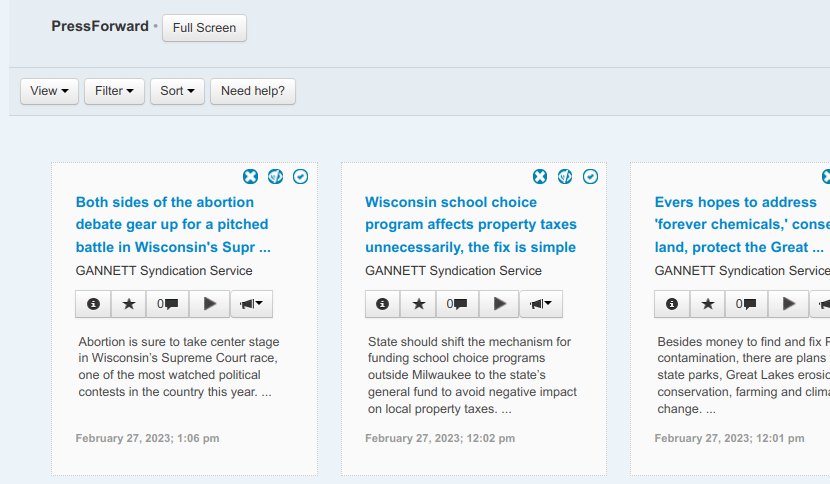830x484 pixels.
Task: Open megaphone dropdown on abortion debate card
Action: click(251, 304)
